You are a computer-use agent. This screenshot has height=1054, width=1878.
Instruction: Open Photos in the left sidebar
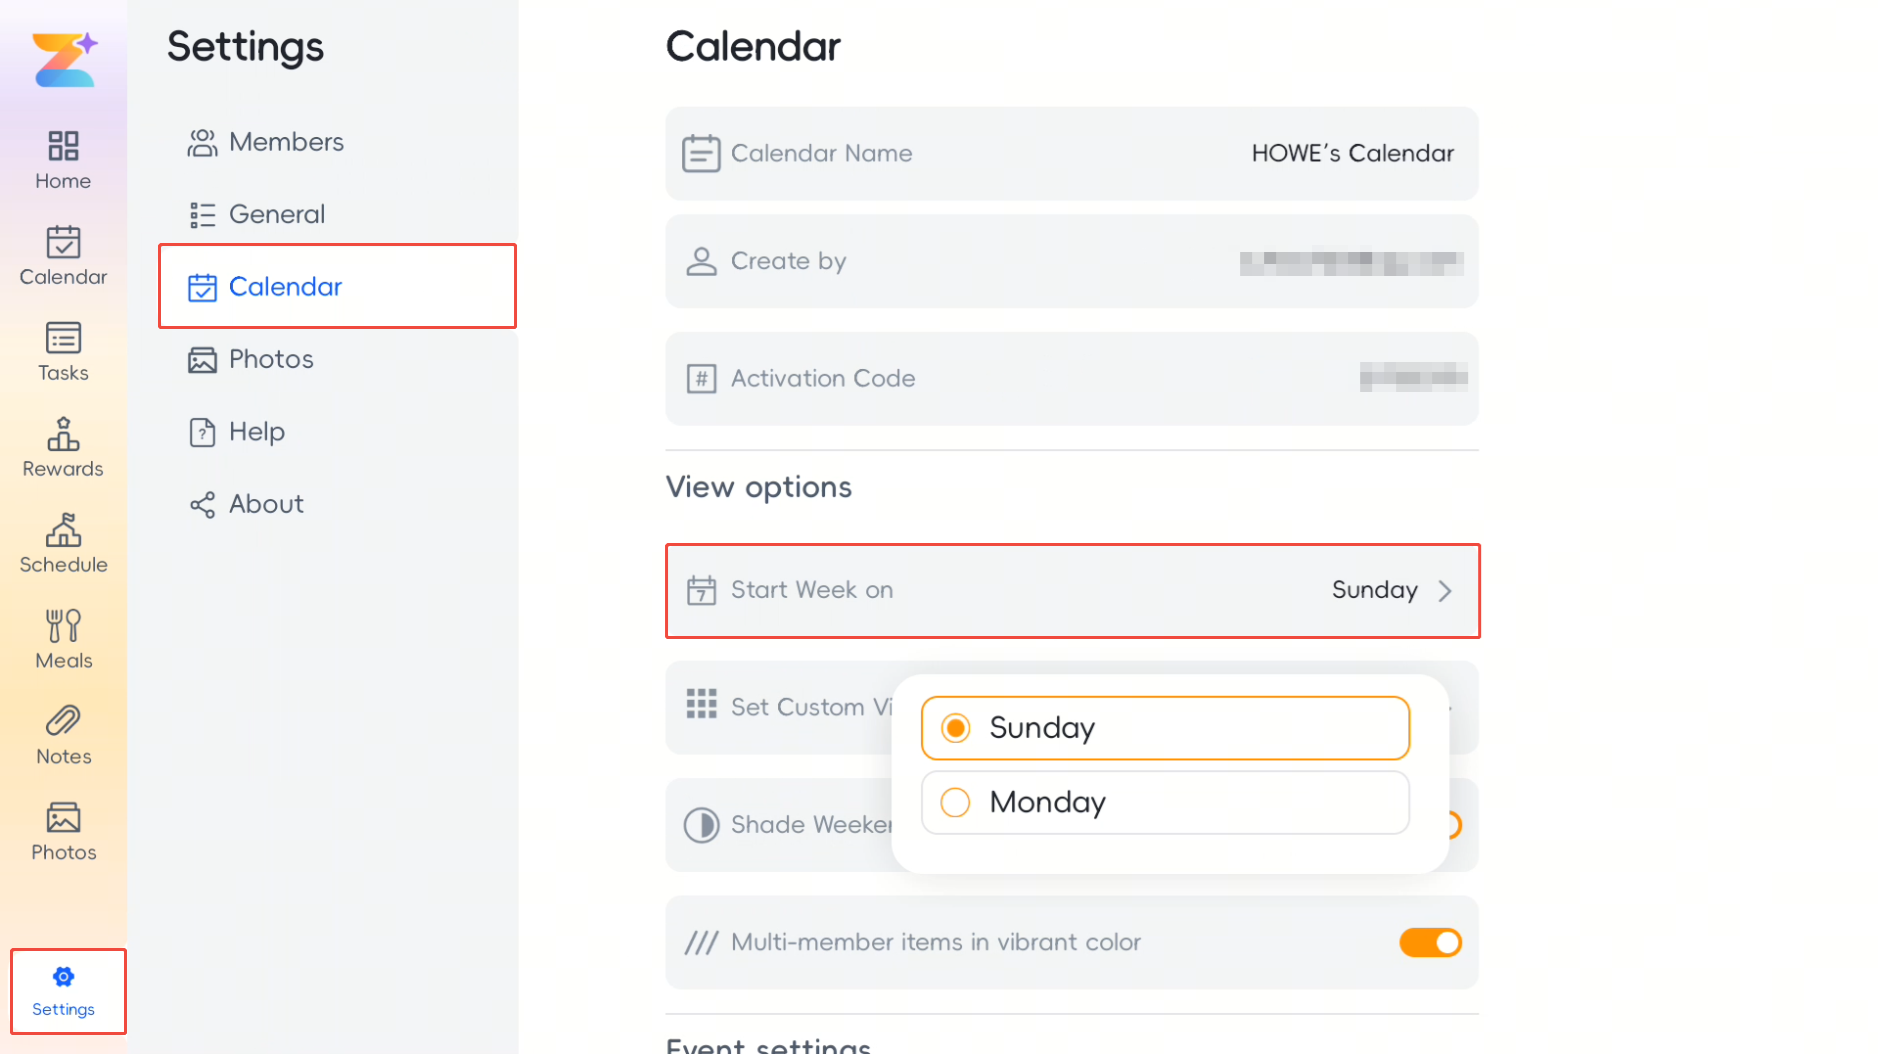click(63, 832)
